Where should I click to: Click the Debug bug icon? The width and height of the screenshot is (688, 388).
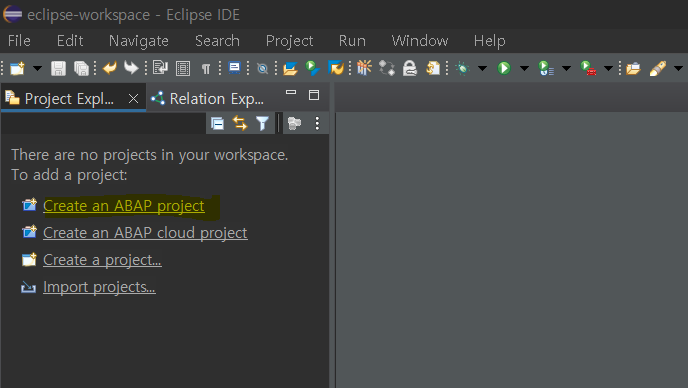click(x=462, y=68)
